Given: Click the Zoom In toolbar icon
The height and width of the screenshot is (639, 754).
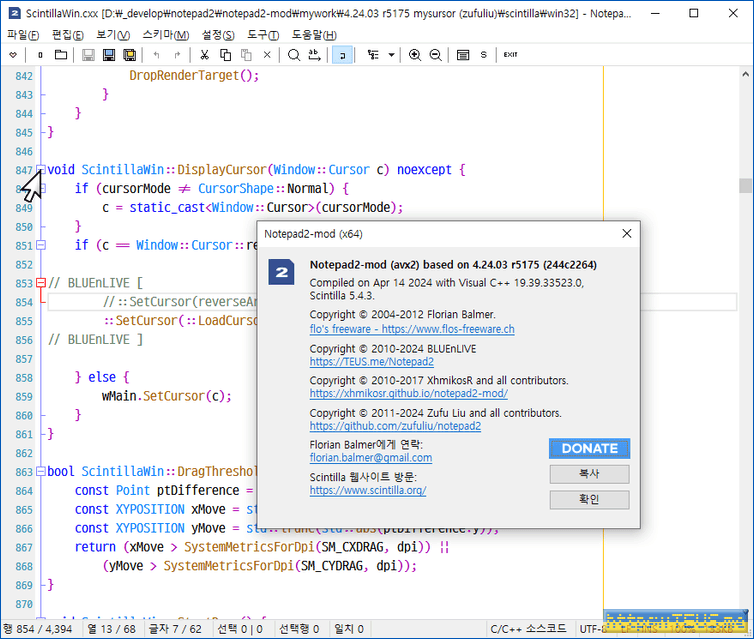Looking at the screenshot, I should (415, 54).
